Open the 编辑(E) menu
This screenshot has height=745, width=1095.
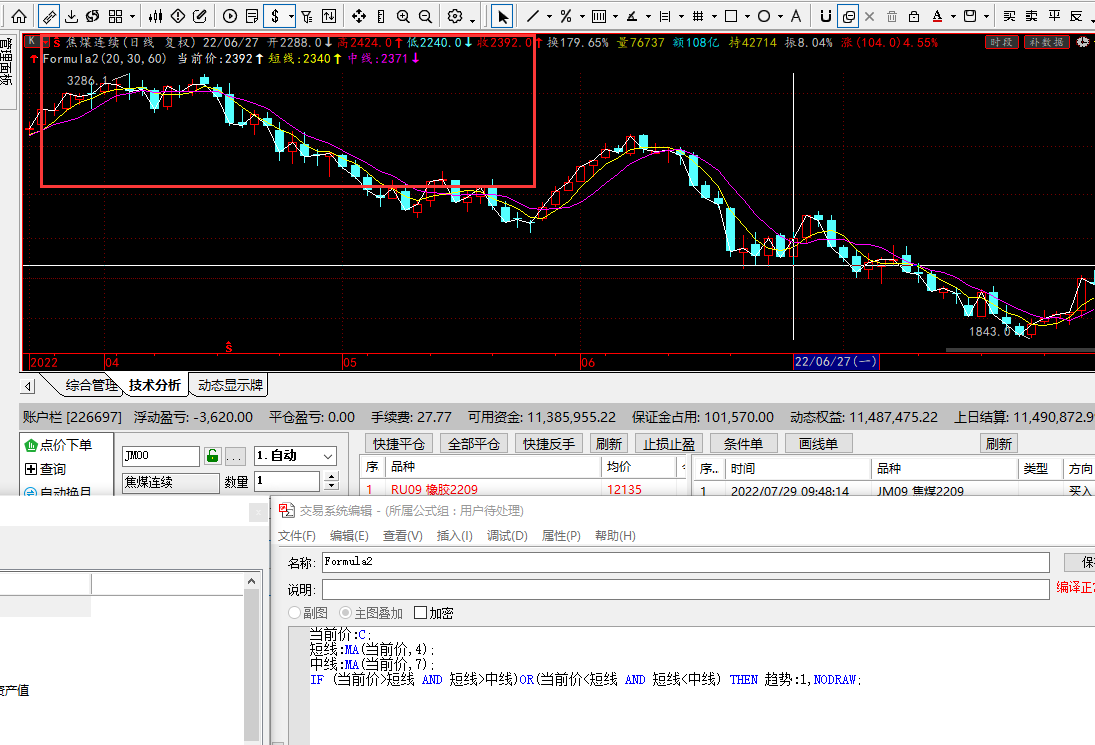coord(349,536)
